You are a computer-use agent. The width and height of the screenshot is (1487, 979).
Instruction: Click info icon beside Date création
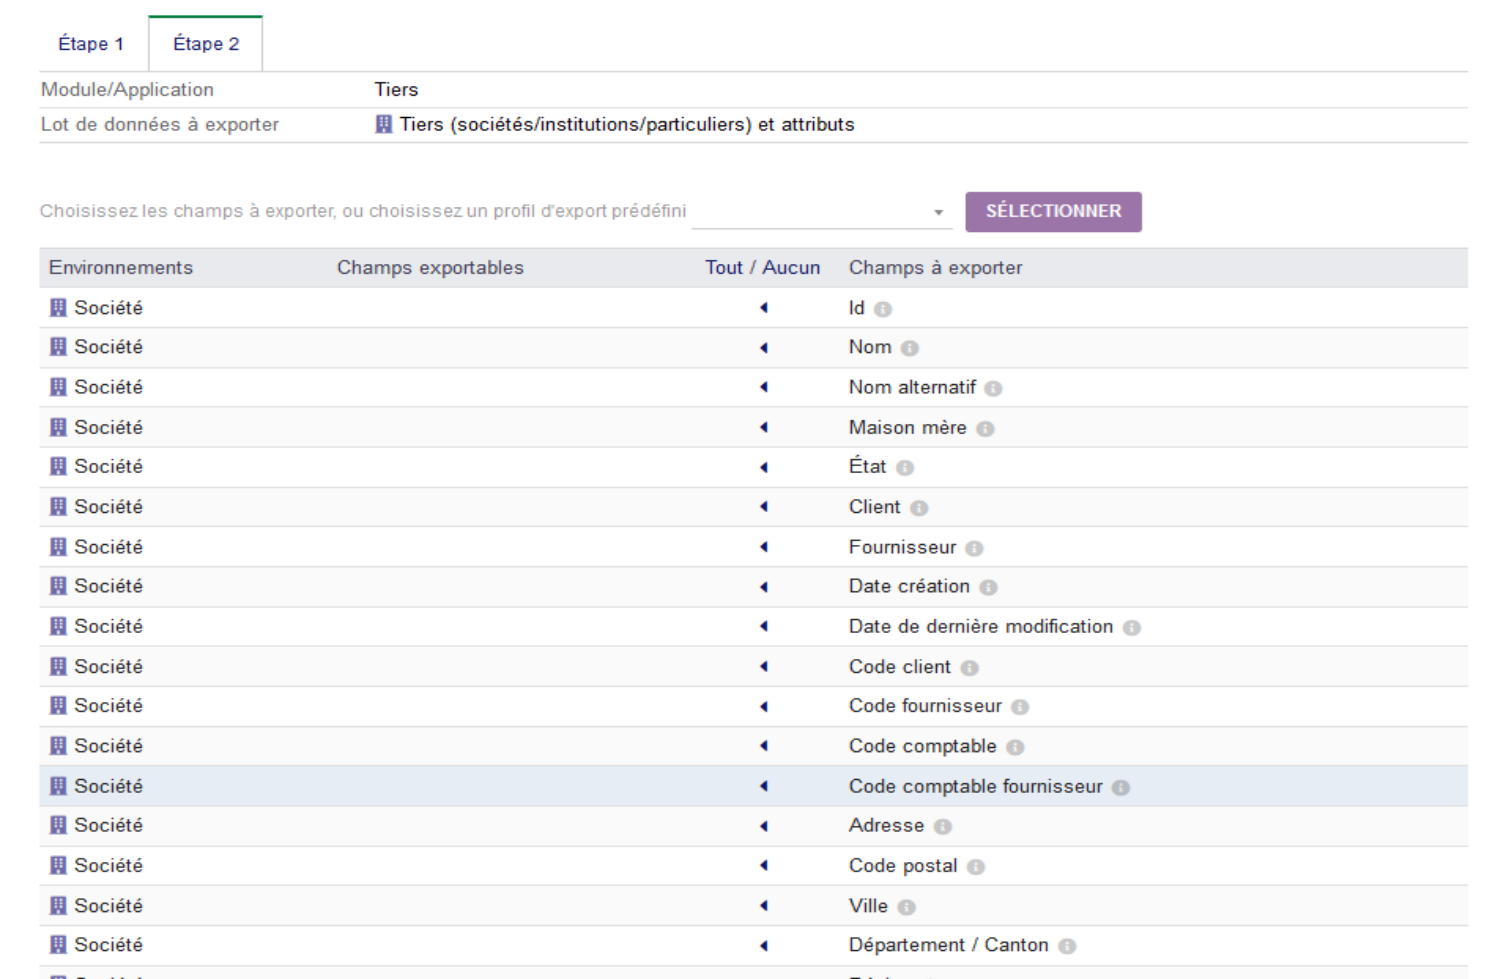coord(988,588)
